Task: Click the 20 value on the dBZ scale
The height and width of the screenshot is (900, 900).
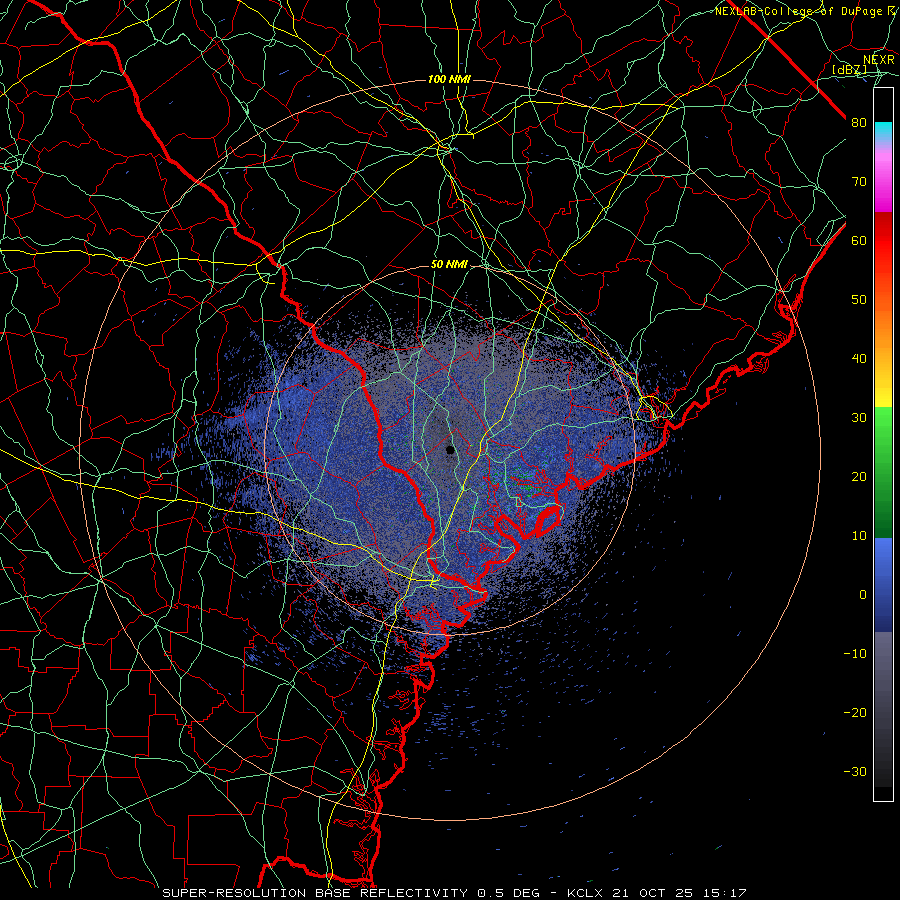Action: [859, 476]
